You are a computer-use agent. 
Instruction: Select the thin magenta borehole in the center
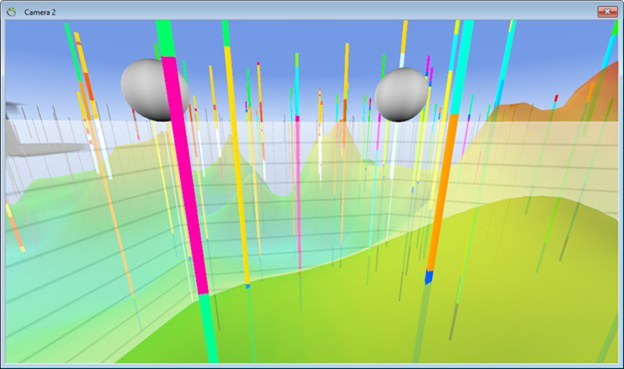pyautogui.click(x=298, y=191)
